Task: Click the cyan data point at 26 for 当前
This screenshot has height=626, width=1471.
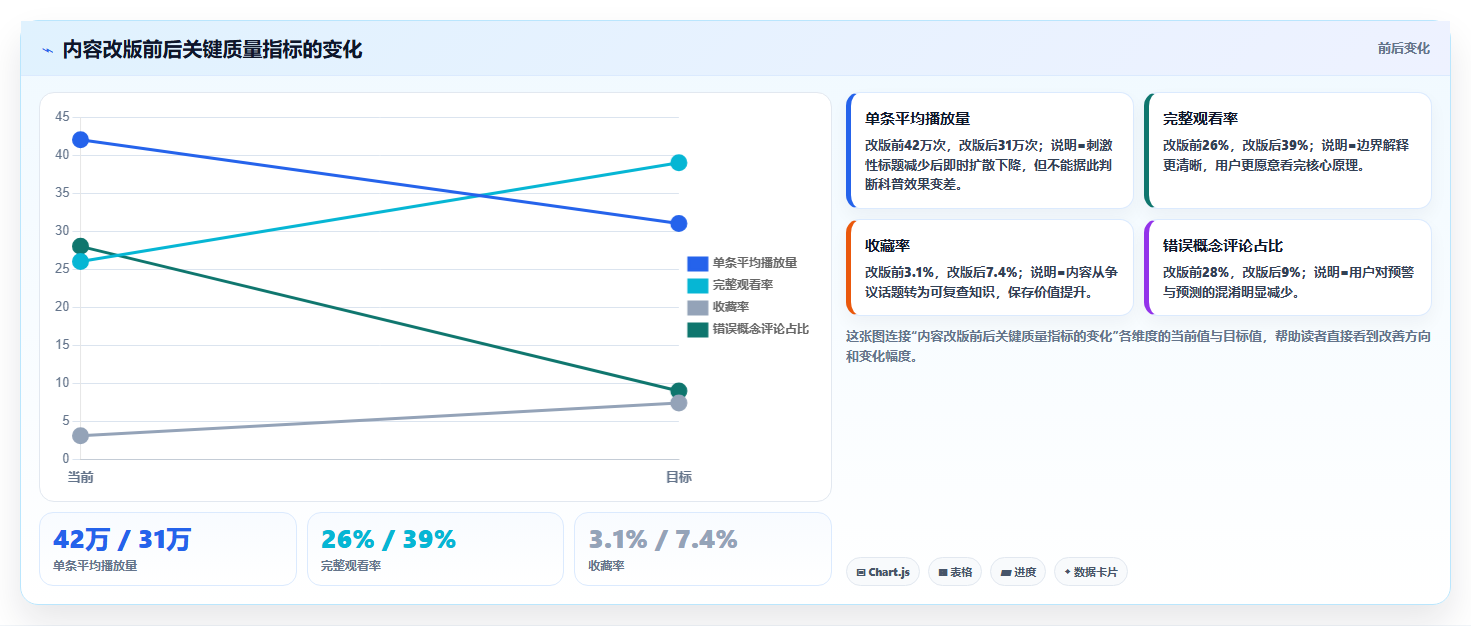Action: (81, 261)
